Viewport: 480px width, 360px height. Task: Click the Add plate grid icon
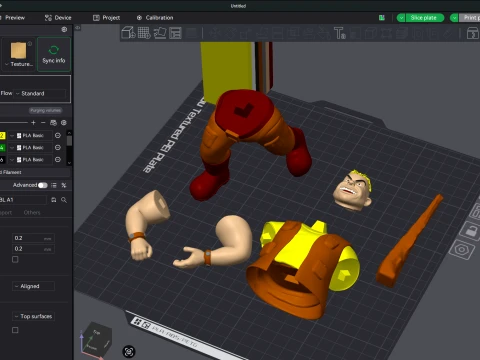click(x=144, y=33)
